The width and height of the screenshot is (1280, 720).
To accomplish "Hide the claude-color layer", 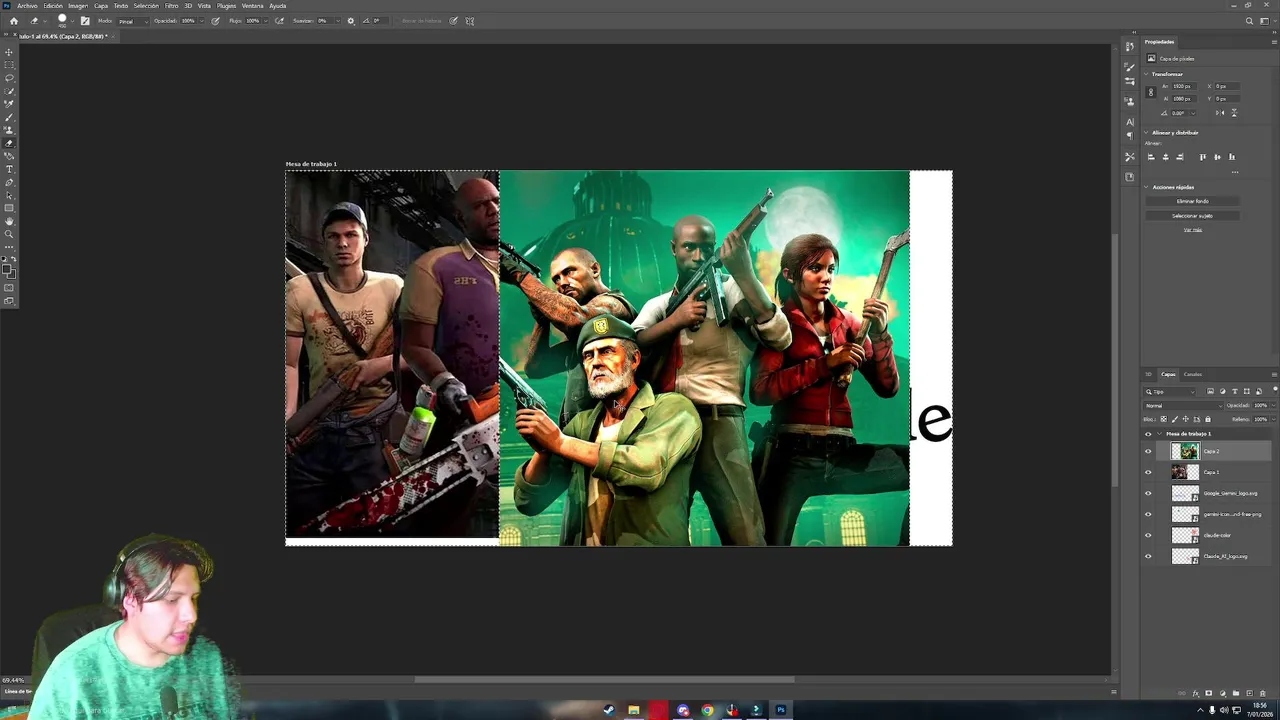I will (1148, 535).
